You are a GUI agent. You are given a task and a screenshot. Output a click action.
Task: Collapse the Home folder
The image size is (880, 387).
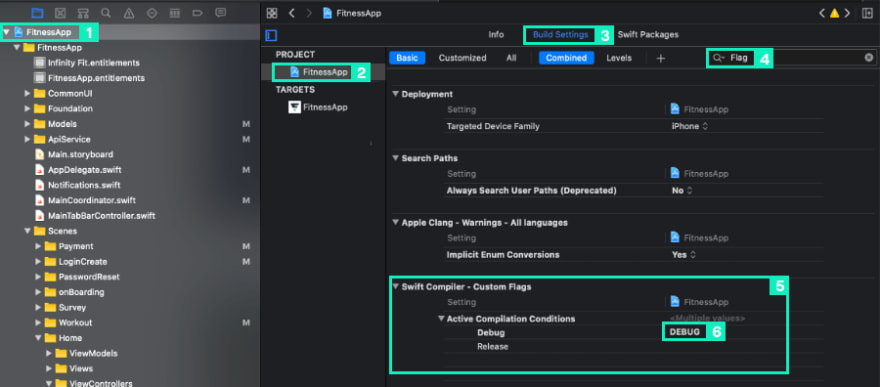38,338
